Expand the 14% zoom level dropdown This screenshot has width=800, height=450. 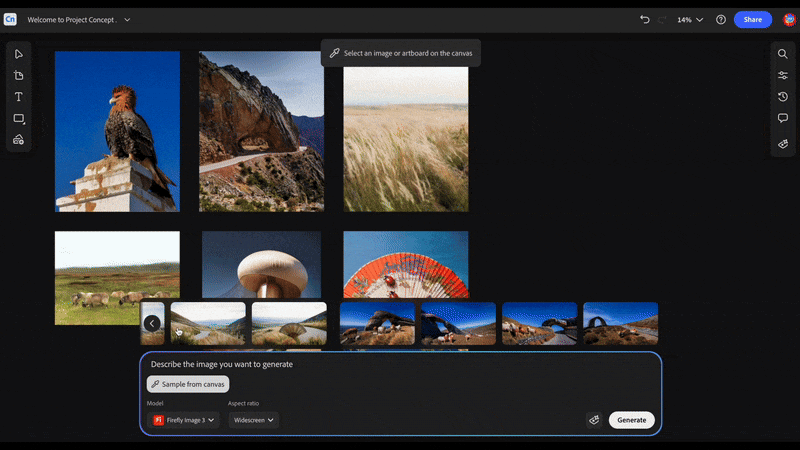(x=689, y=20)
